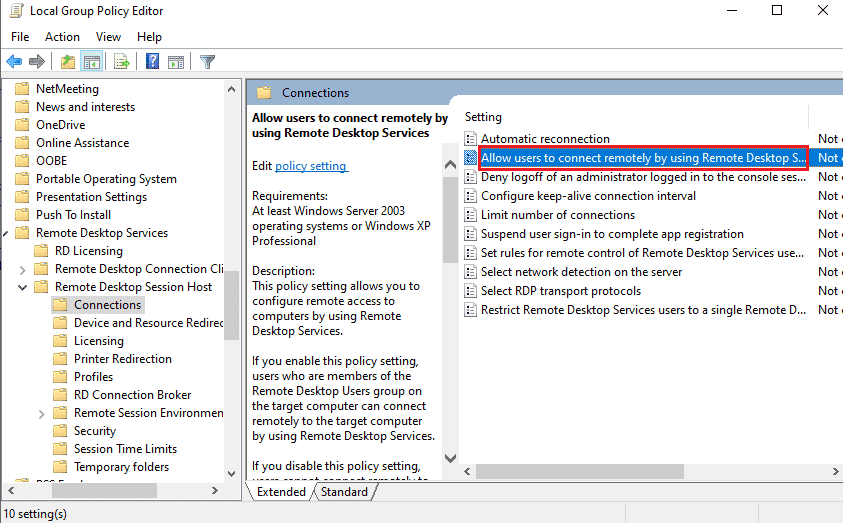Click the Profiles folder icon
This screenshot has height=523, width=843.
click(x=60, y=377)
